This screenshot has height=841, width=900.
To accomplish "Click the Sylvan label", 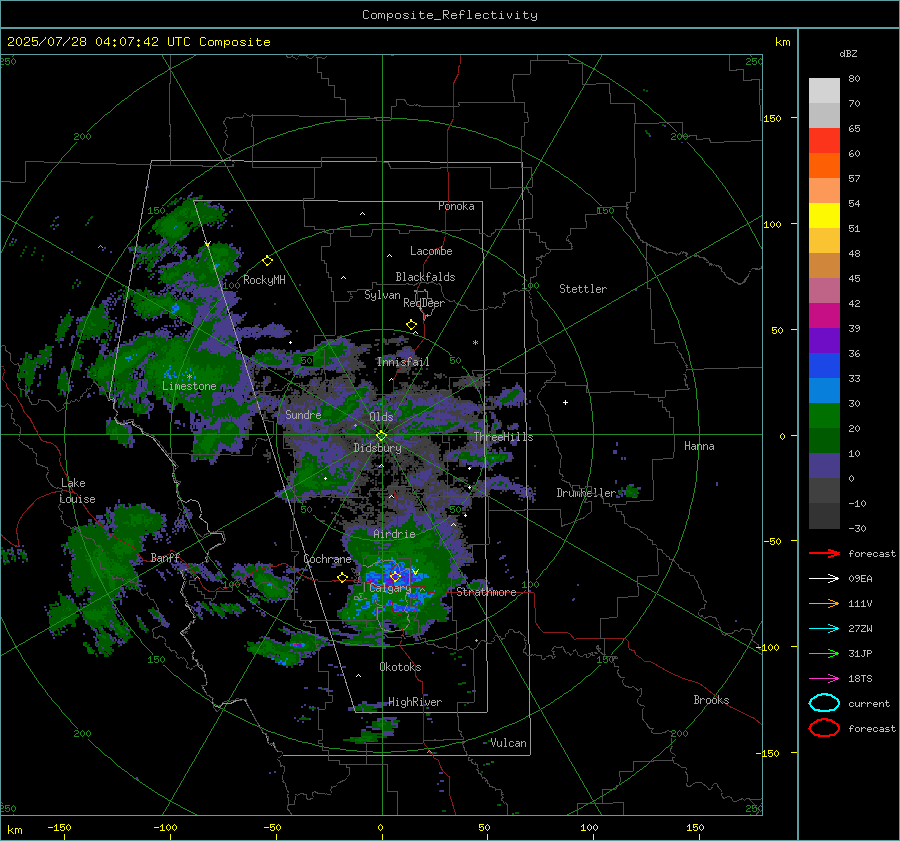I will (x=382, y=295).
